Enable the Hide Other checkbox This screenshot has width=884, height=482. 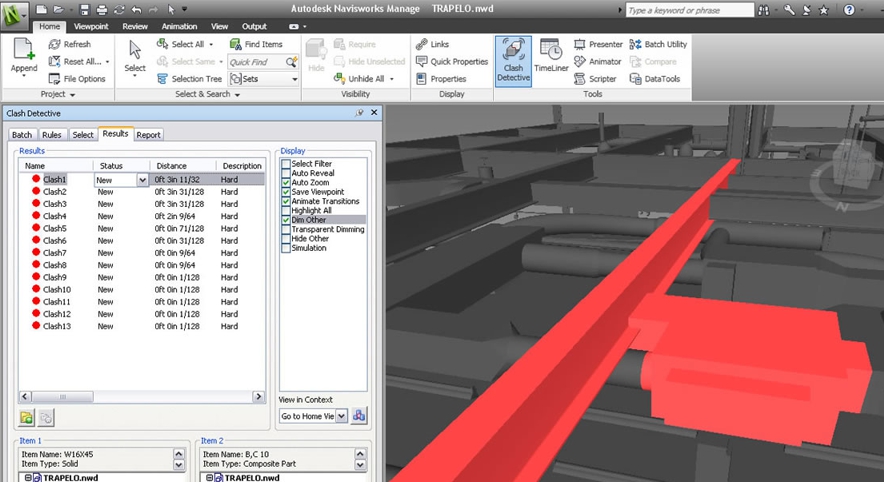286,239
